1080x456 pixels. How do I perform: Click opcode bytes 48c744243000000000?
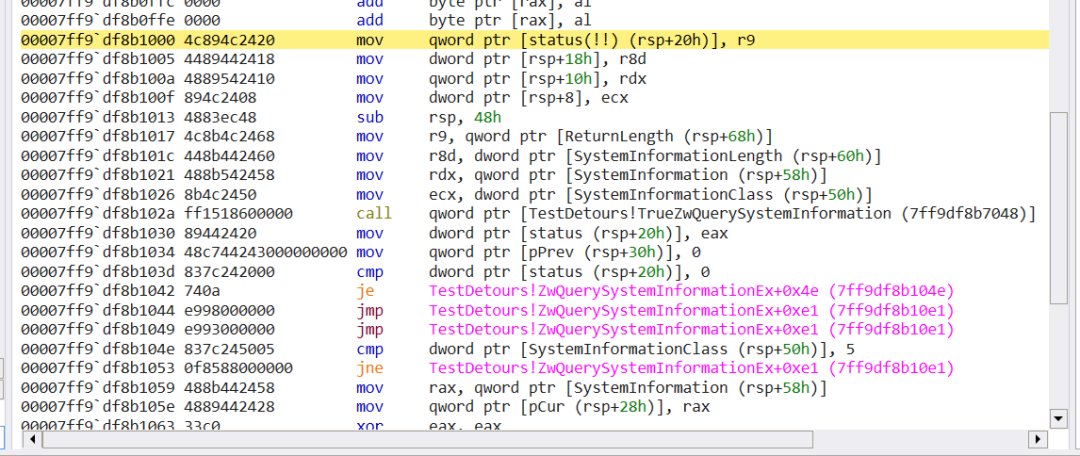265,253
